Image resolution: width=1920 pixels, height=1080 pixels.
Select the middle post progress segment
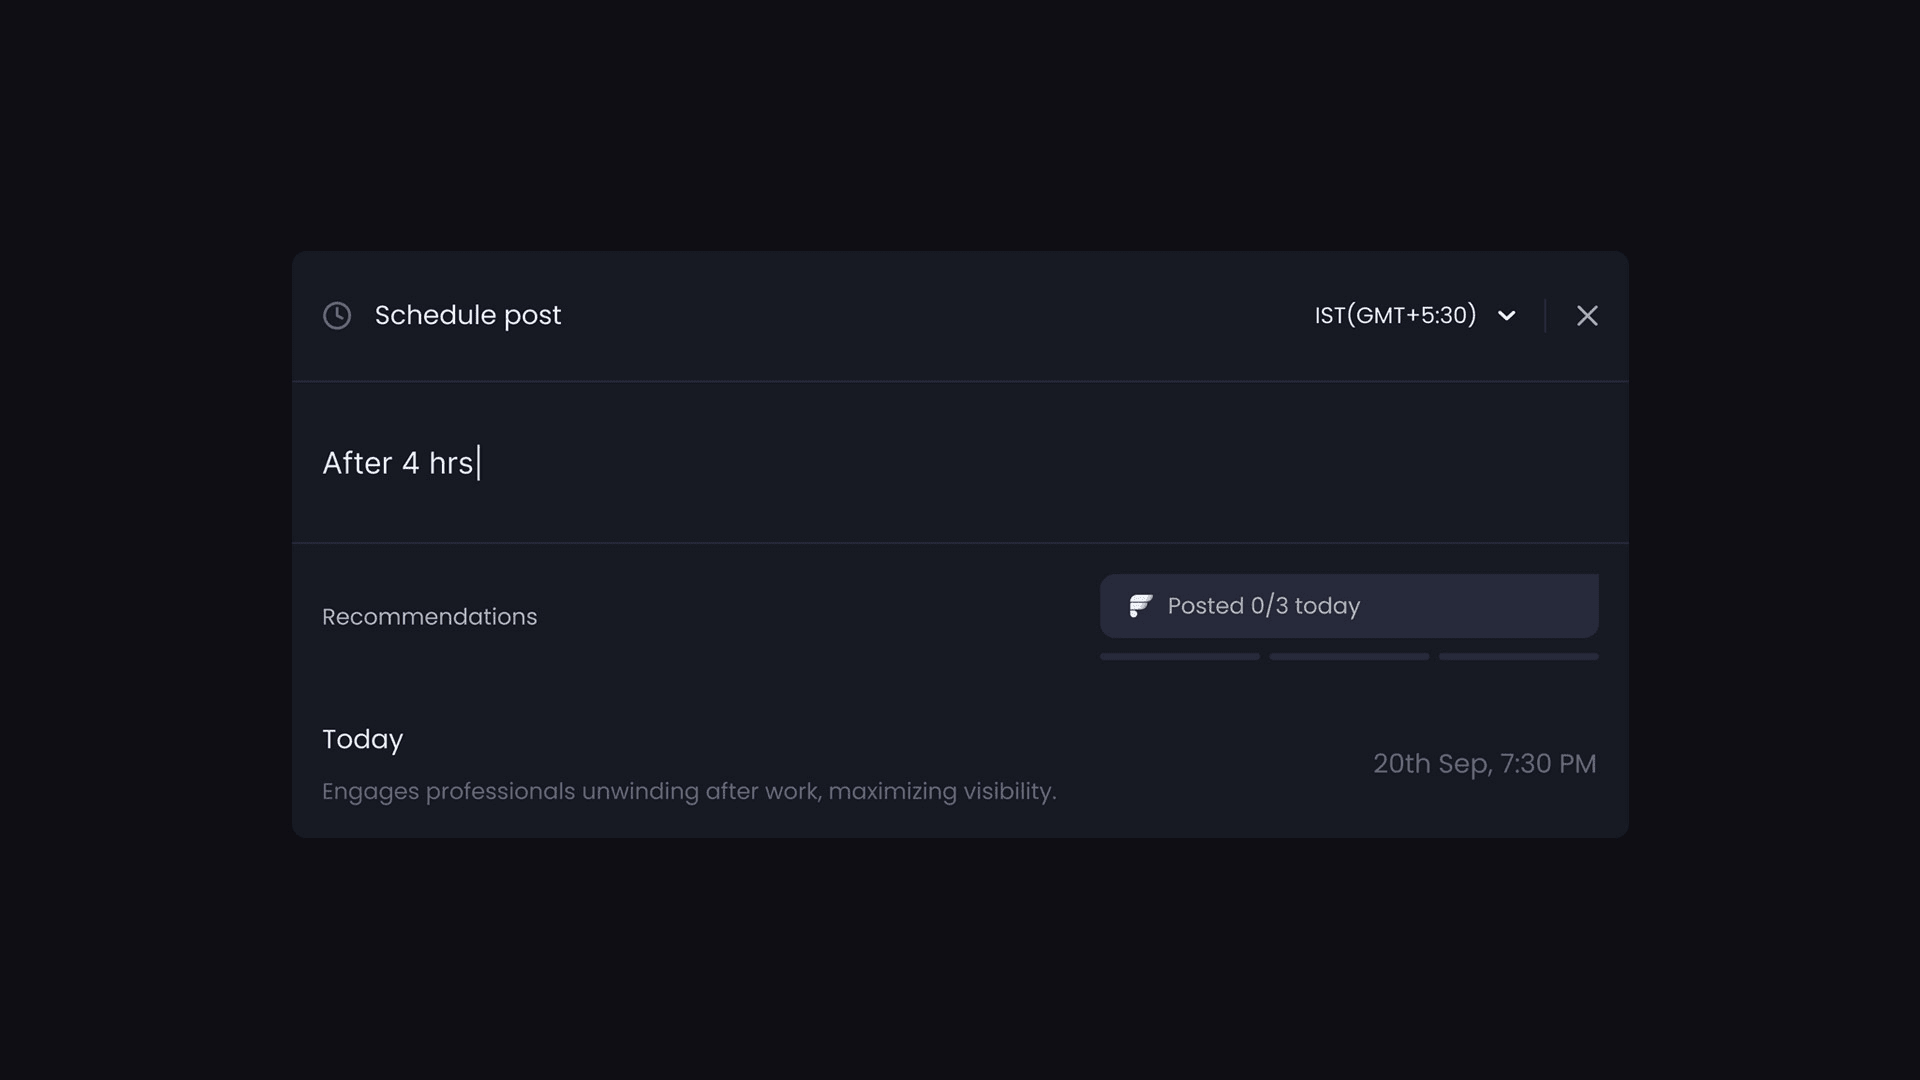(1349, 657)
